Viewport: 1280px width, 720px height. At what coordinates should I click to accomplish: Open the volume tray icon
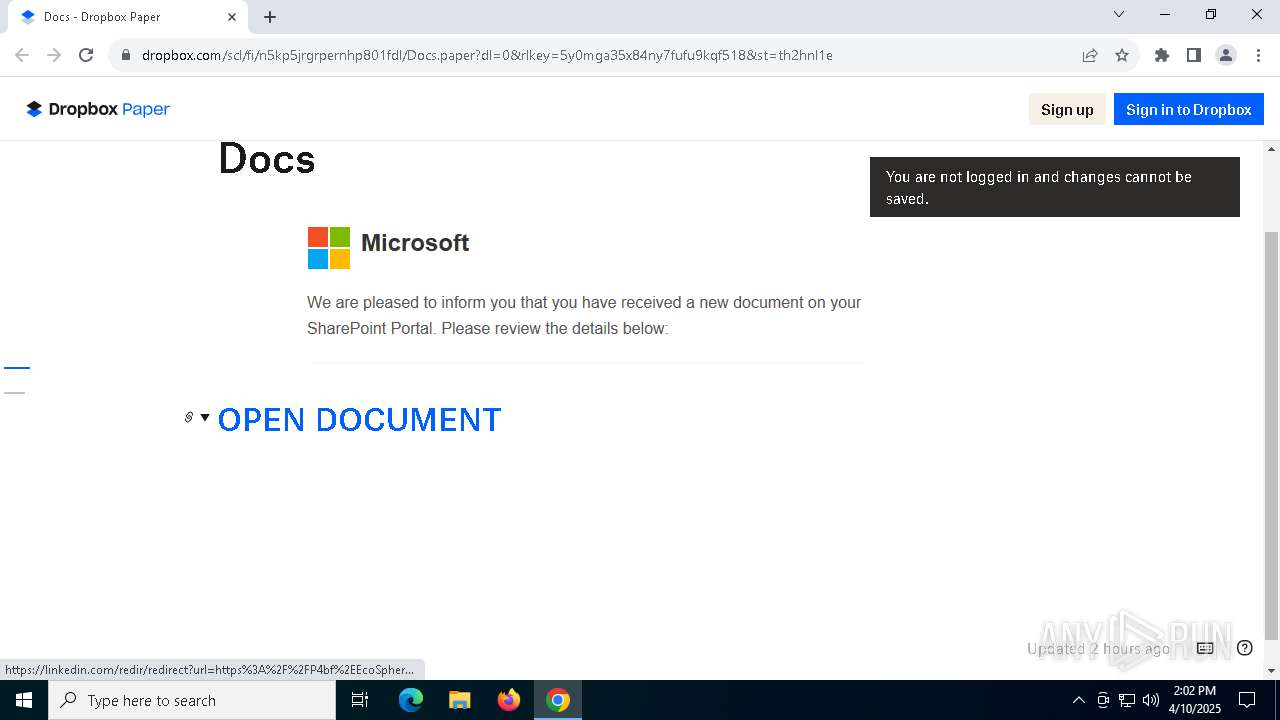pyautogui.click(x=1151, y=700)
